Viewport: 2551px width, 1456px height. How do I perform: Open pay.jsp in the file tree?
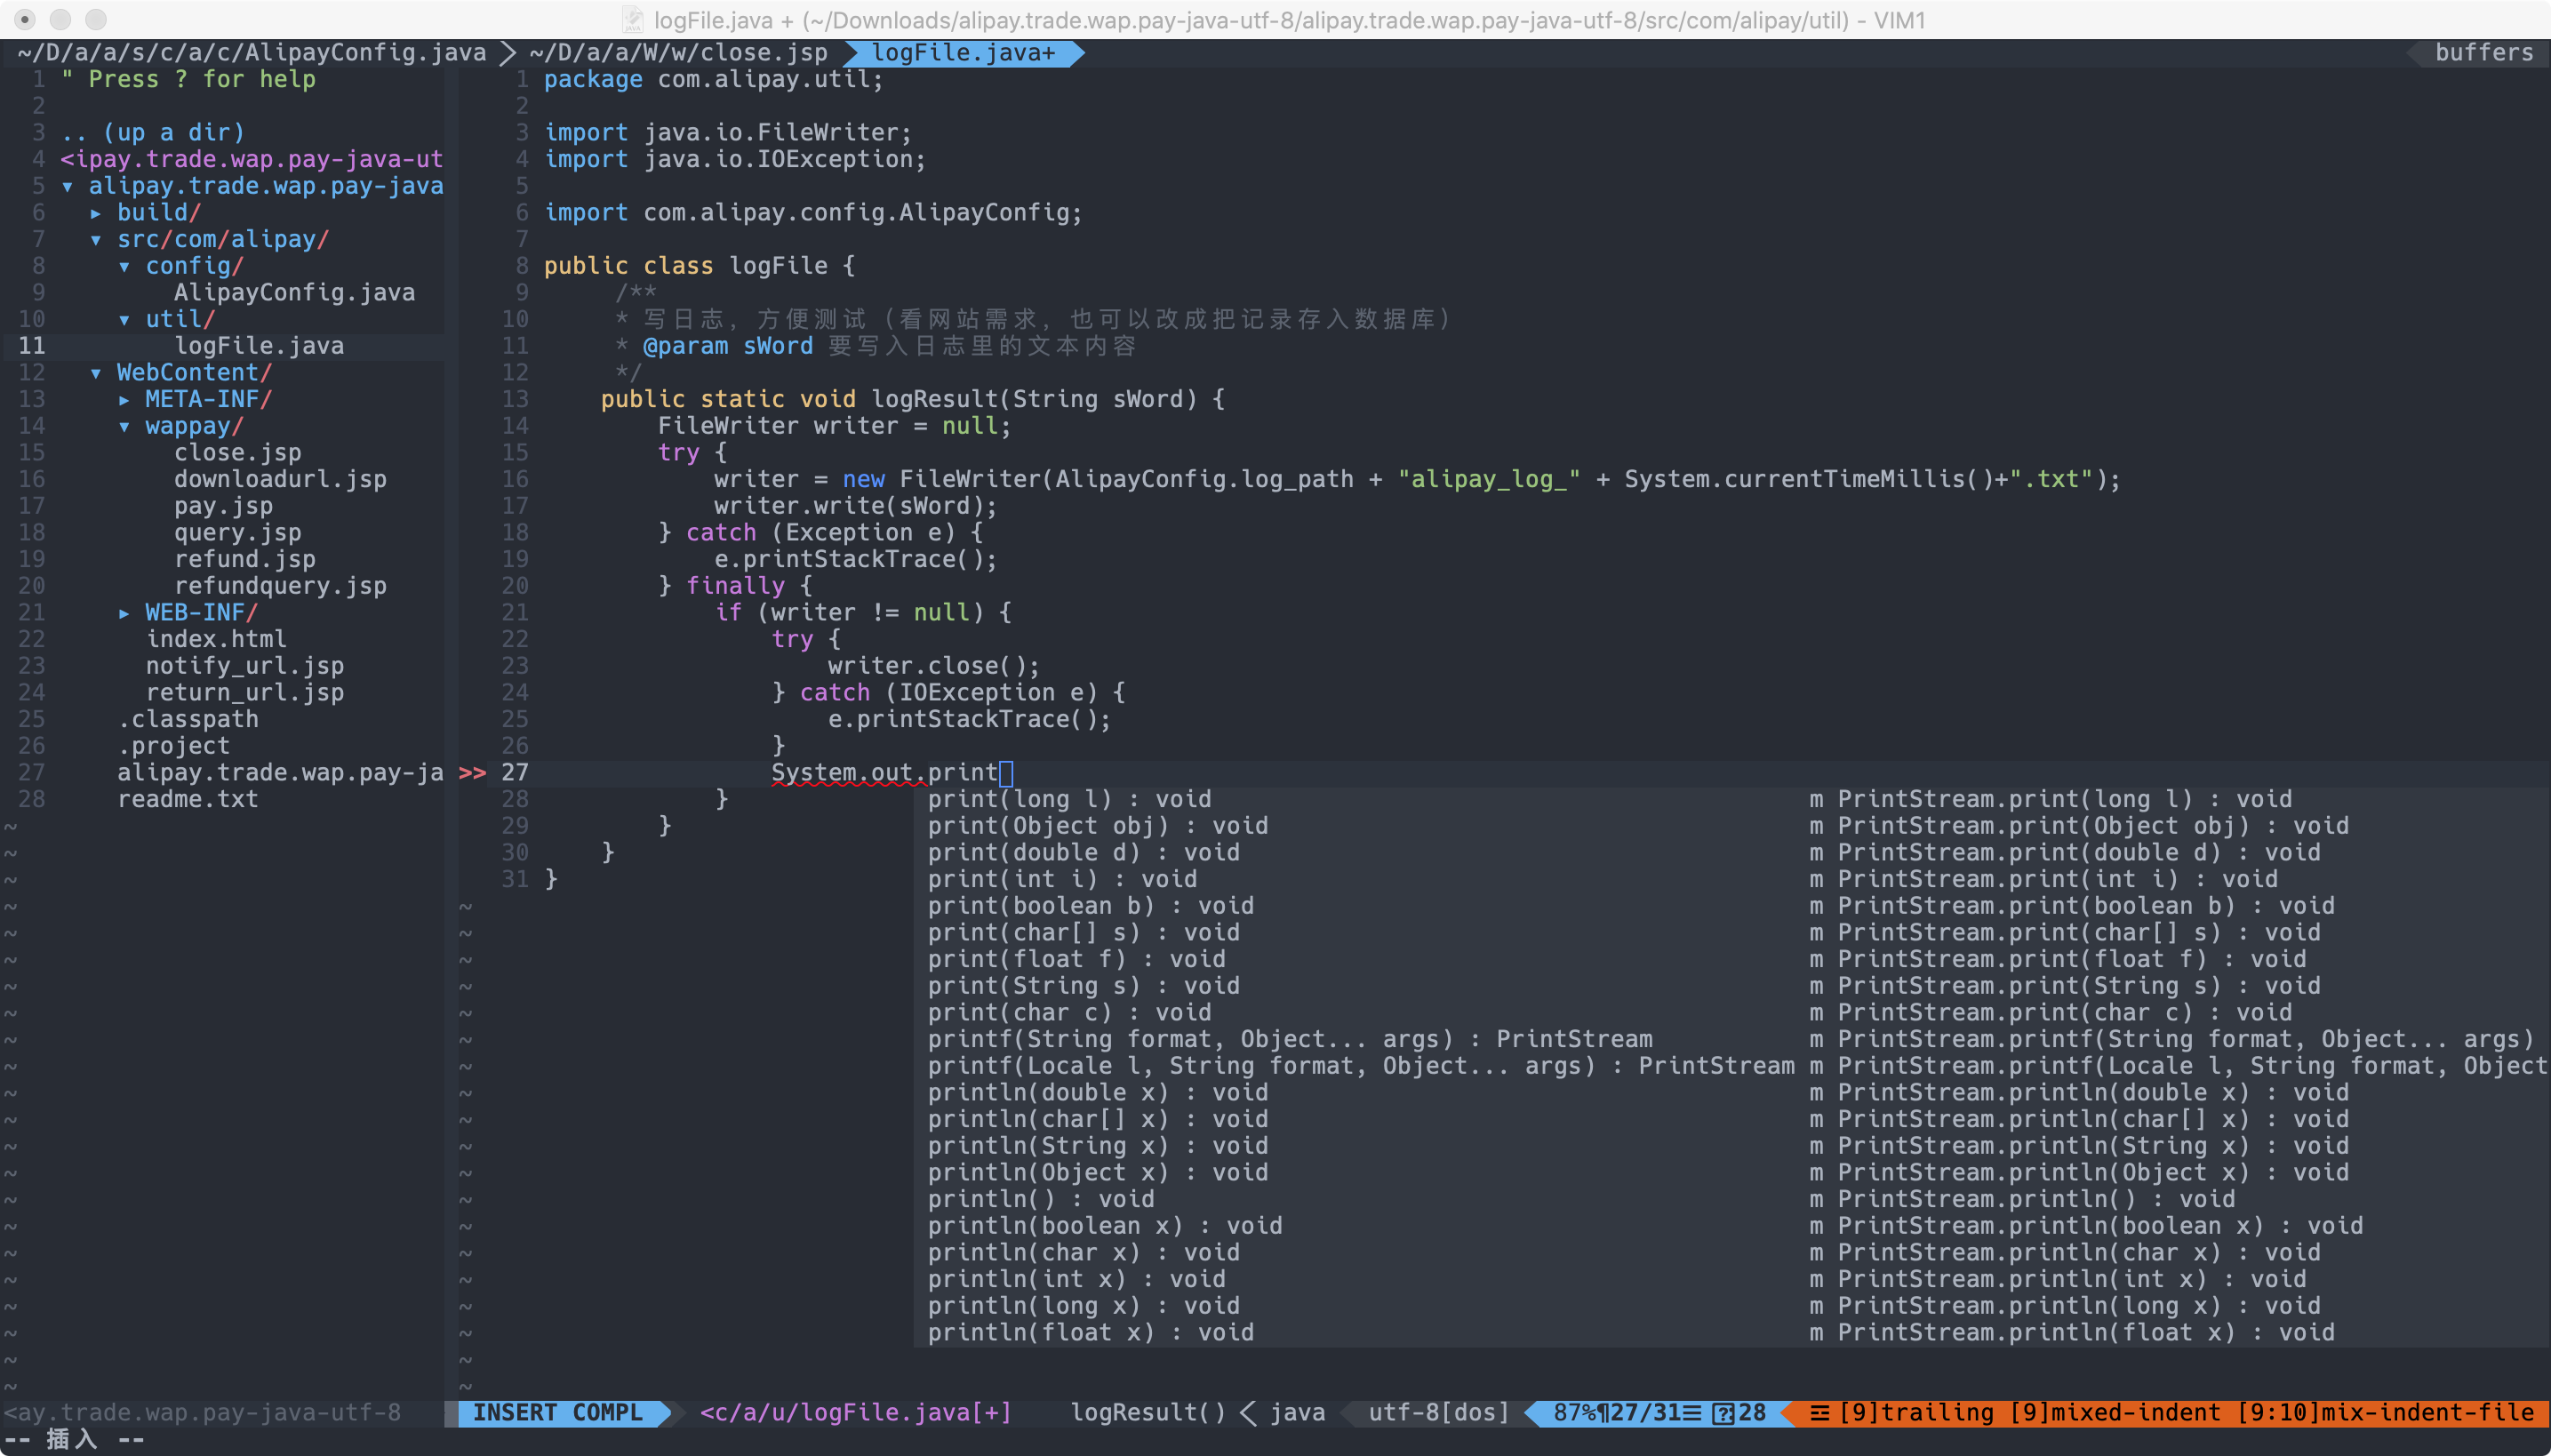(223, 506)
